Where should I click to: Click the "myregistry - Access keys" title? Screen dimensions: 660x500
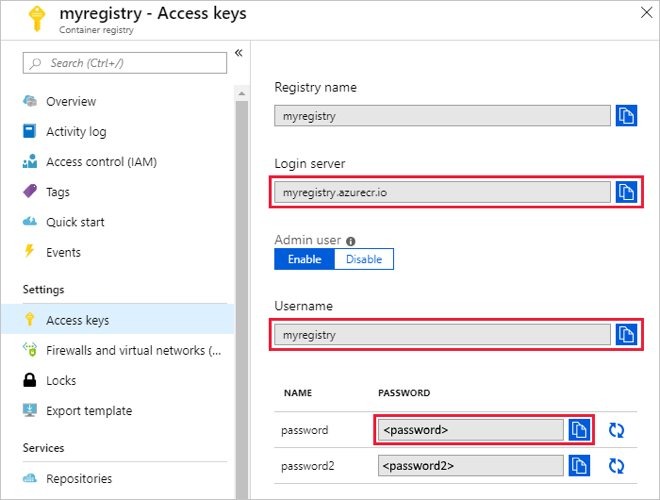[153, 13]
